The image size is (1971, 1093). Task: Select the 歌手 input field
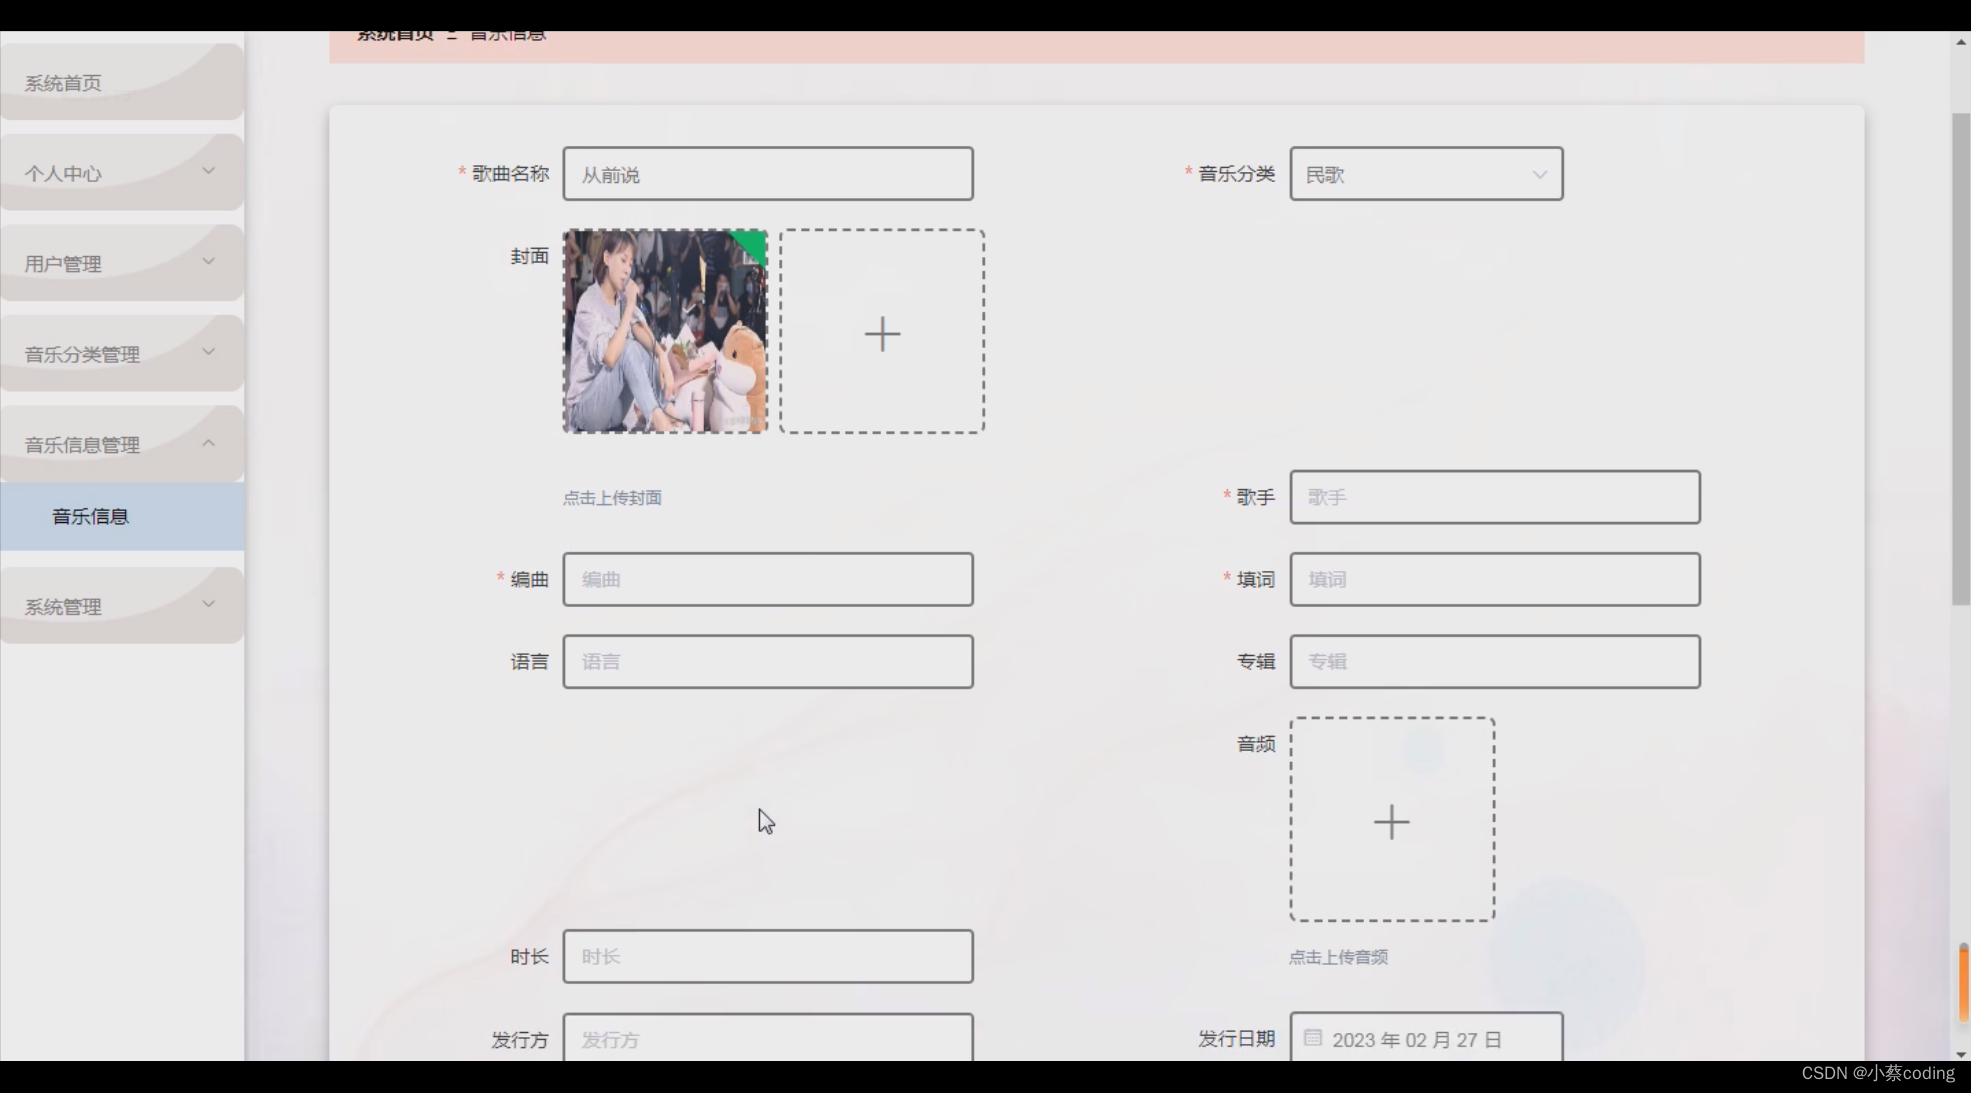1493,497
